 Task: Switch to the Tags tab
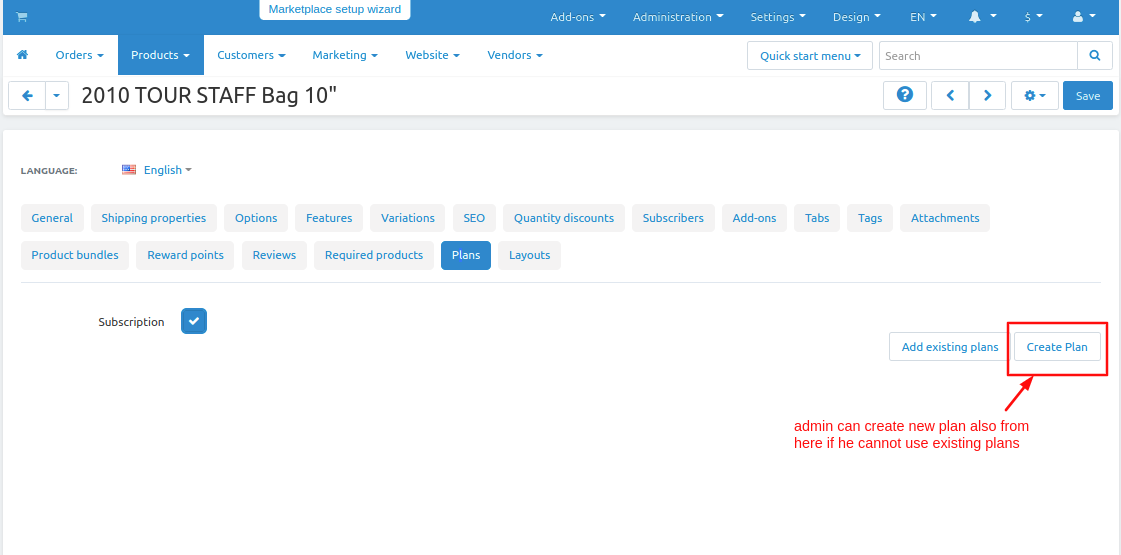point(870,218)
